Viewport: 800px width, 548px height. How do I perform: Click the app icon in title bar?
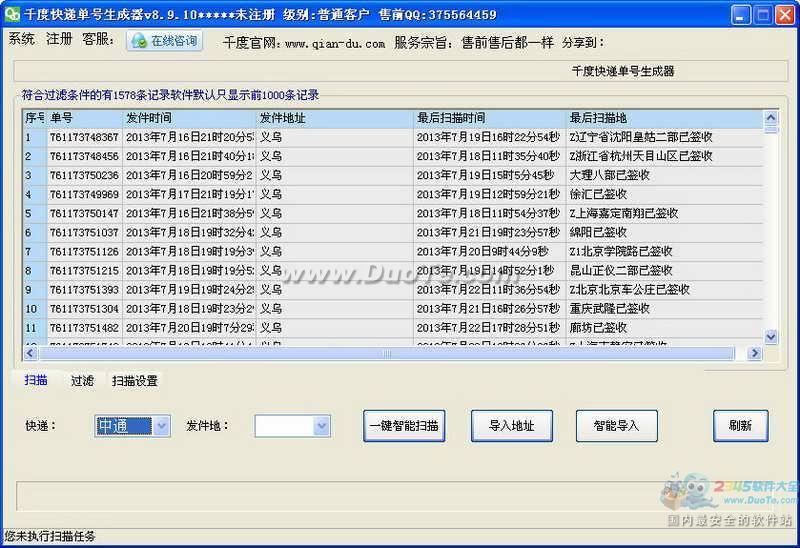coord(13,15)
